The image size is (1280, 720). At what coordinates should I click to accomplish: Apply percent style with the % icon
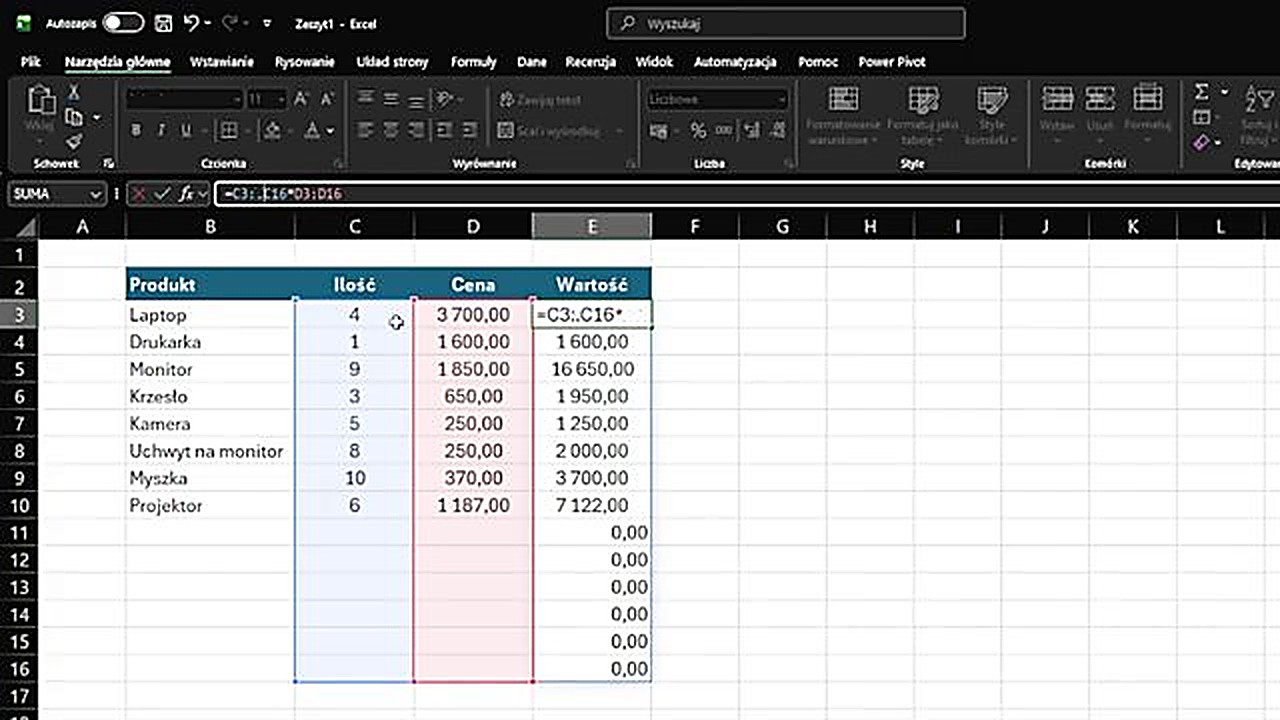point(698,131)
